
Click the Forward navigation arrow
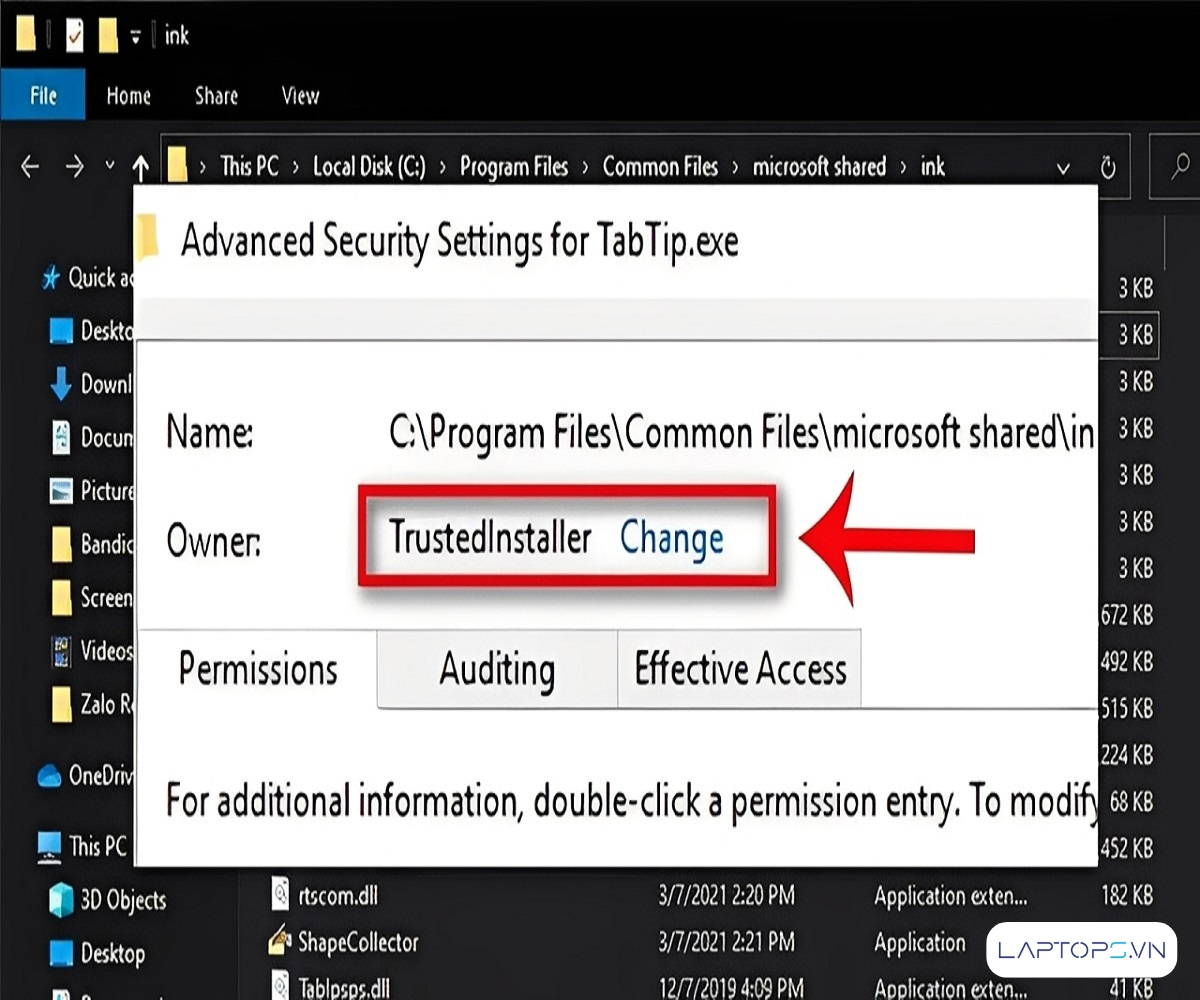74,167
